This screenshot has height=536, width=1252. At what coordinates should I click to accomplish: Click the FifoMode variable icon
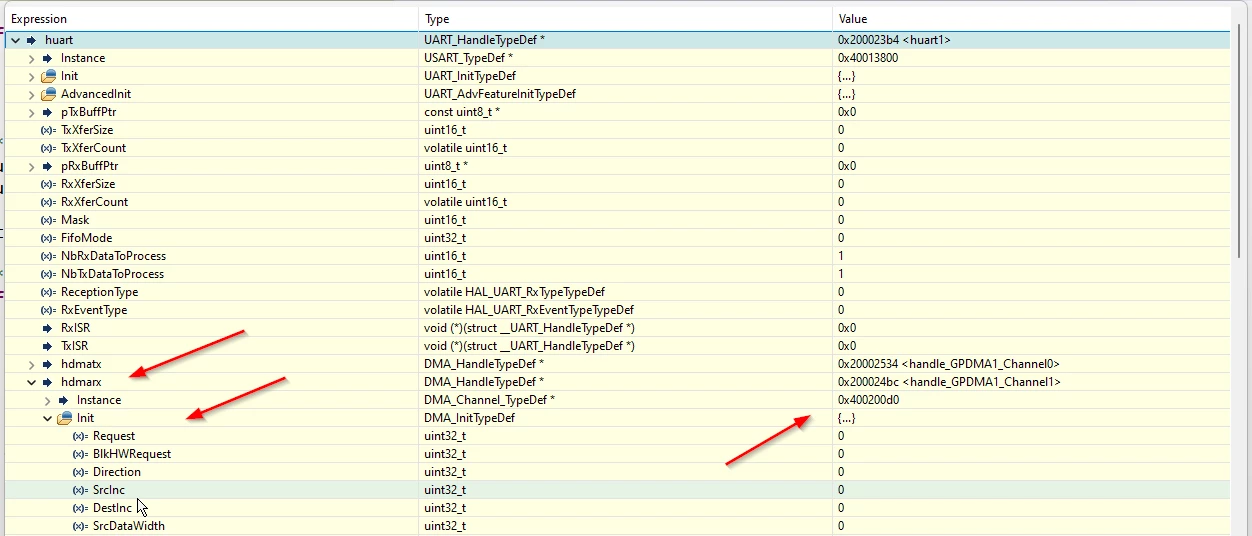pos(48,238)
